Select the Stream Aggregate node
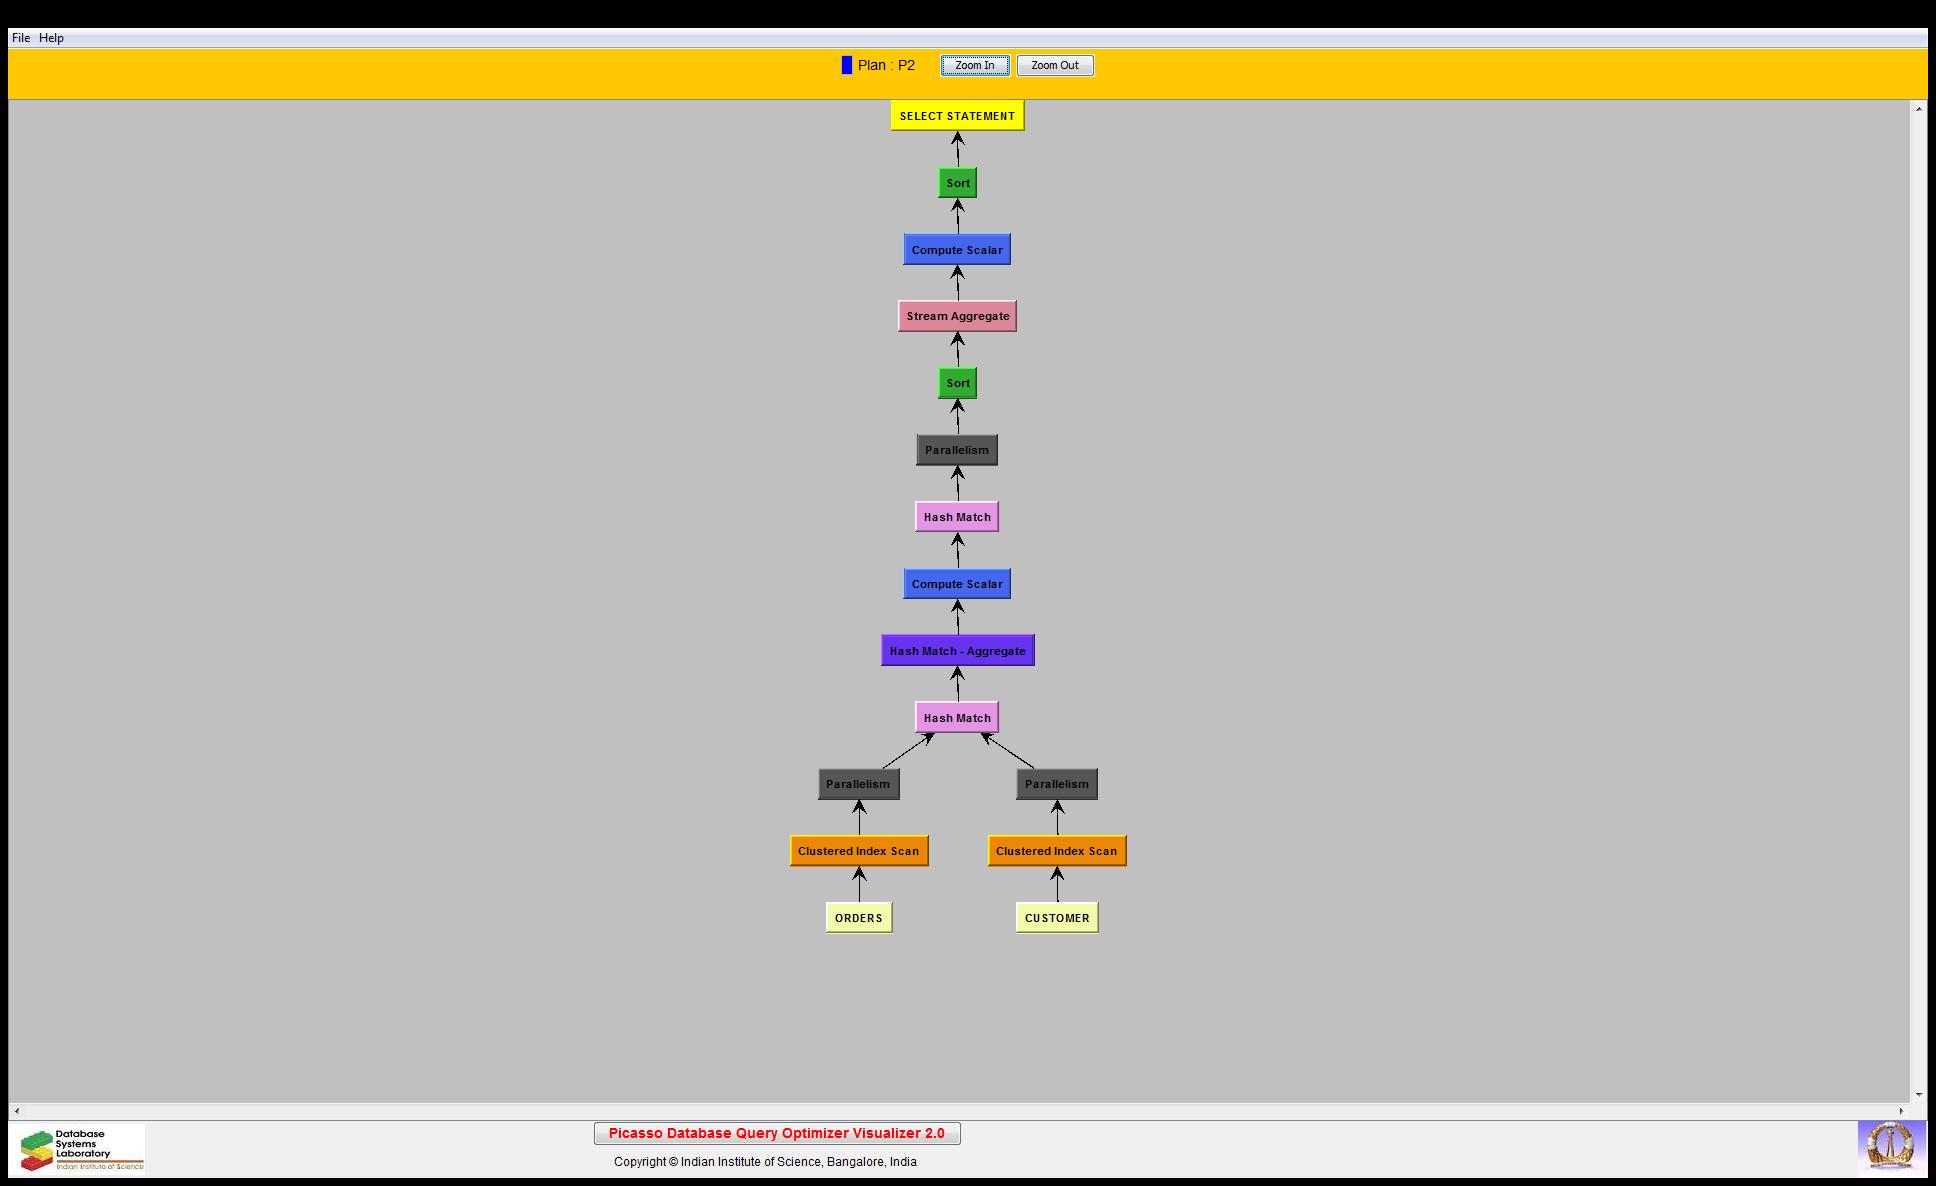The height and width of the screenshot is (1186, 1936). point(957,316)
